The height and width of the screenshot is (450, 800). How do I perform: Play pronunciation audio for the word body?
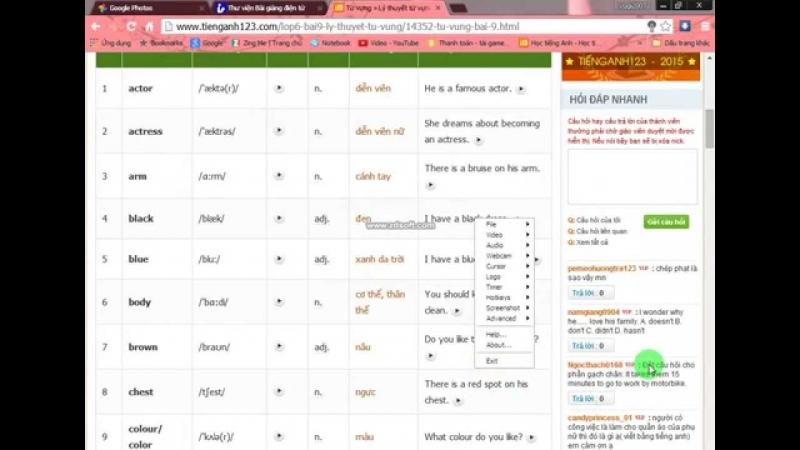point(279,302)
